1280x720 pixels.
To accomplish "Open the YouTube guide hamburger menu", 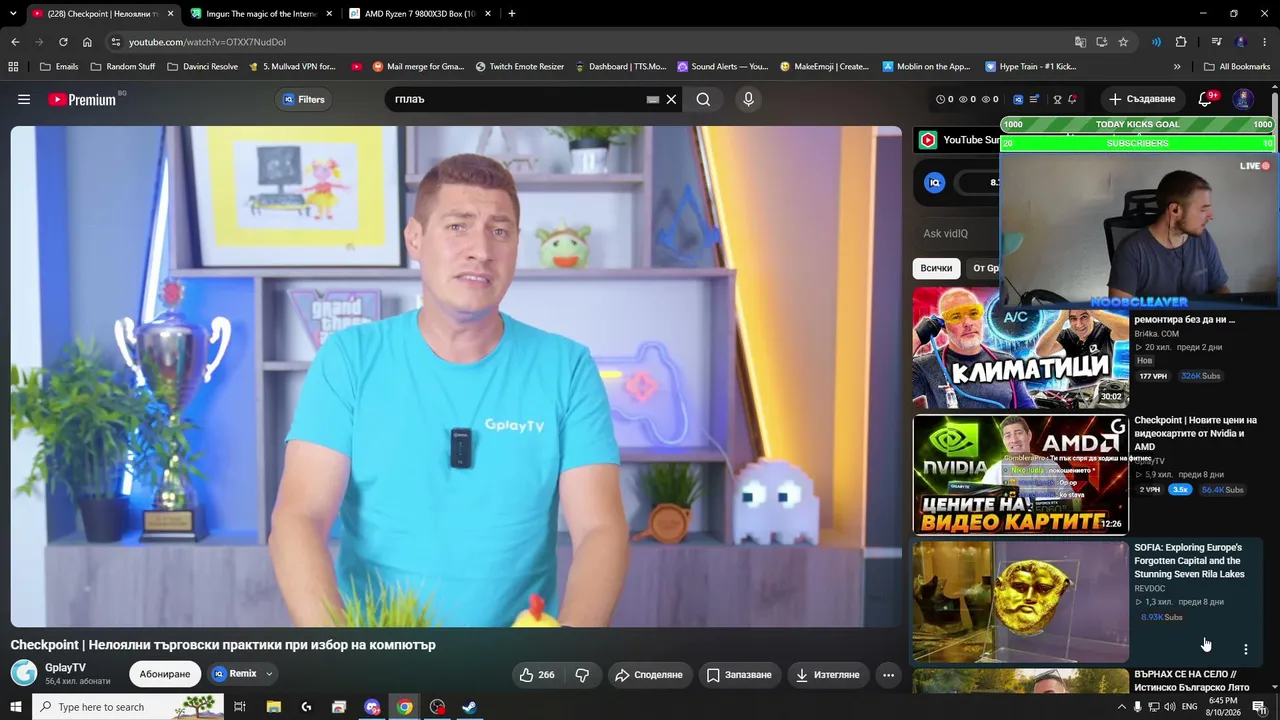I will tap(24, 99).
